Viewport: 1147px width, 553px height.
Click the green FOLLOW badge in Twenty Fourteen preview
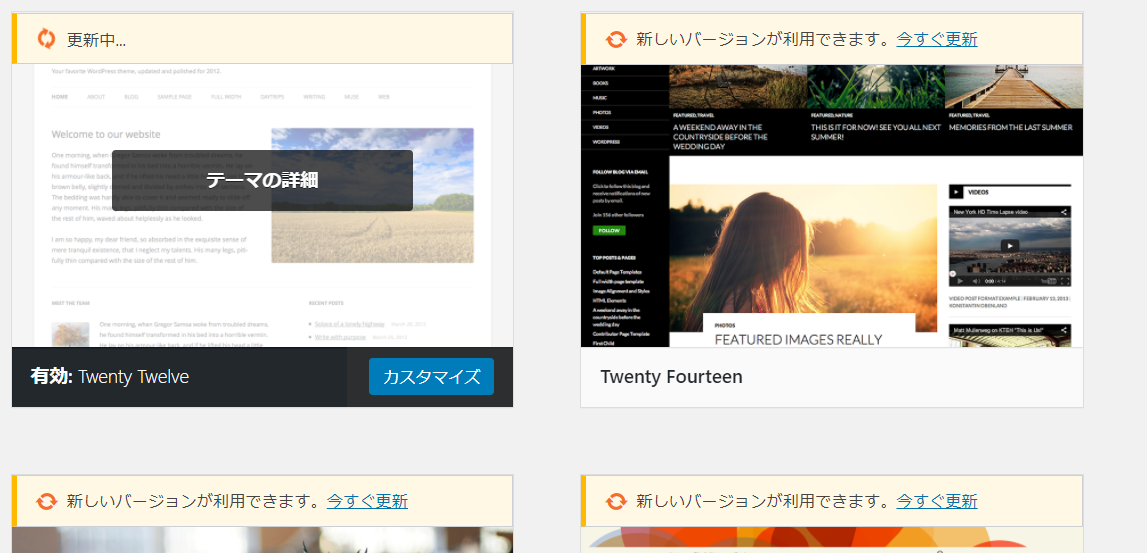pos(608,230)
